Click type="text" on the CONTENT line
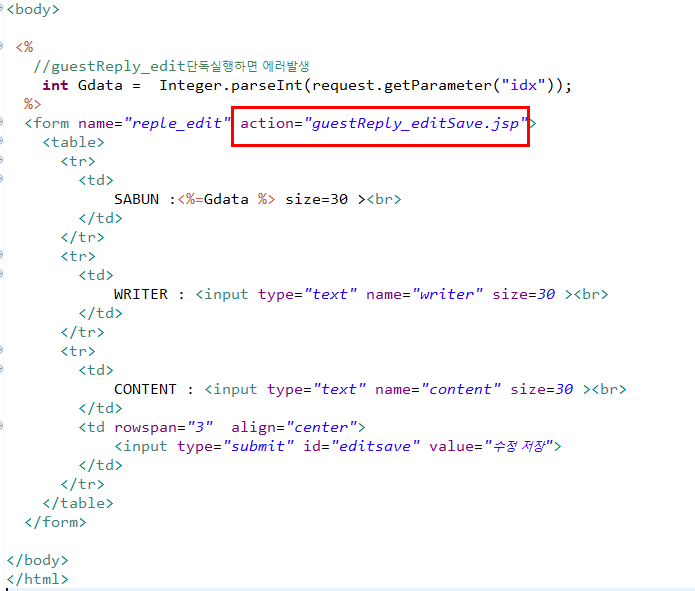This screenshot has height=591, width=695. 316,389
